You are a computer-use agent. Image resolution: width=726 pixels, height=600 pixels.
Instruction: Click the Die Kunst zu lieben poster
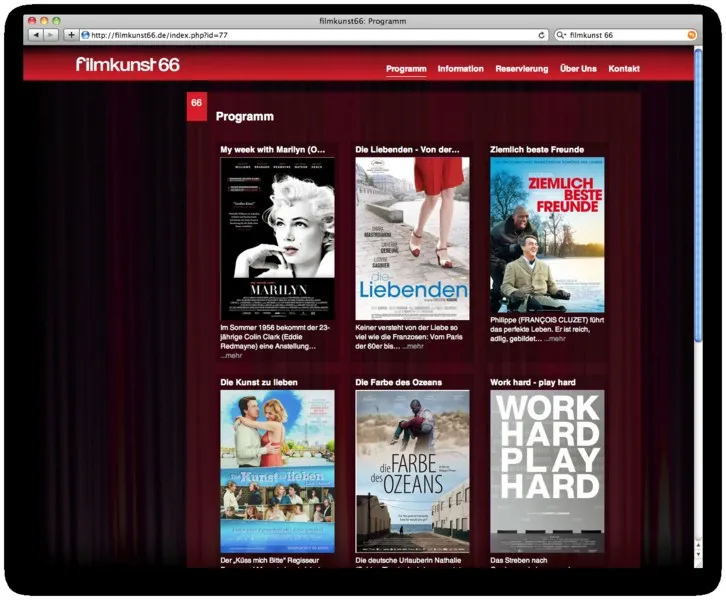pos(277,471)
